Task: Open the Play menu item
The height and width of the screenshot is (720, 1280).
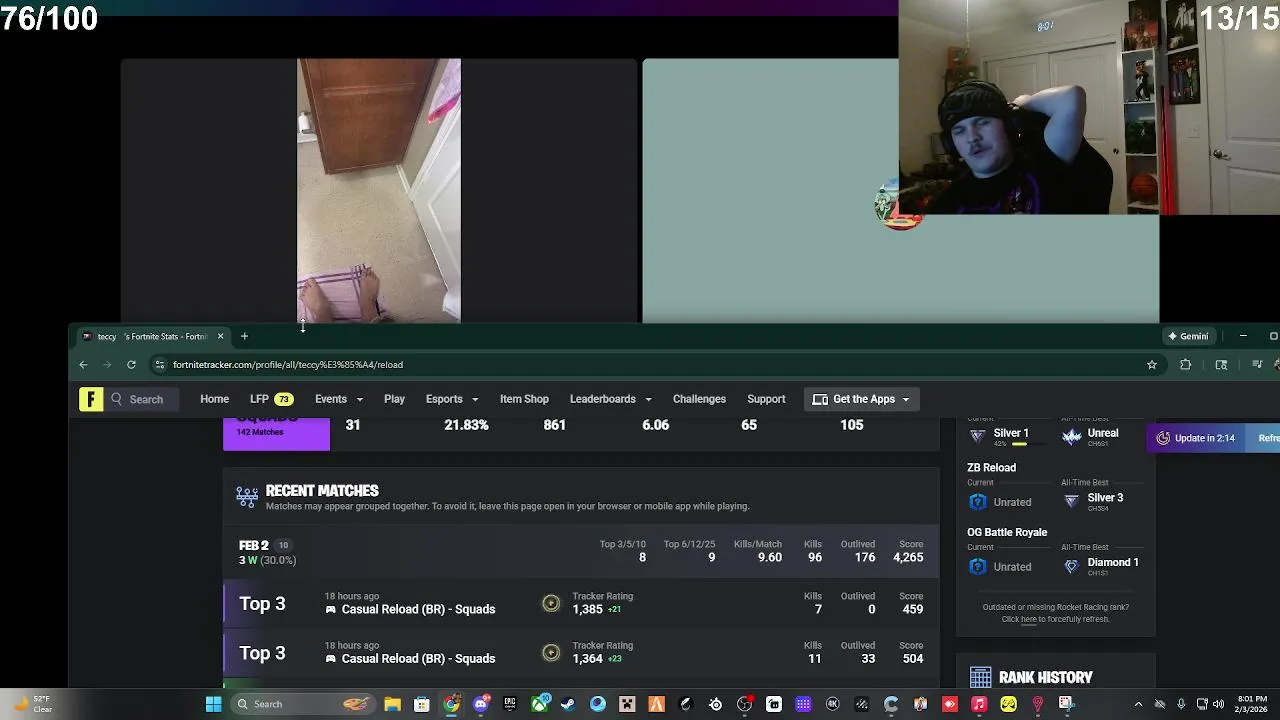Action: [x=394, y=399]
